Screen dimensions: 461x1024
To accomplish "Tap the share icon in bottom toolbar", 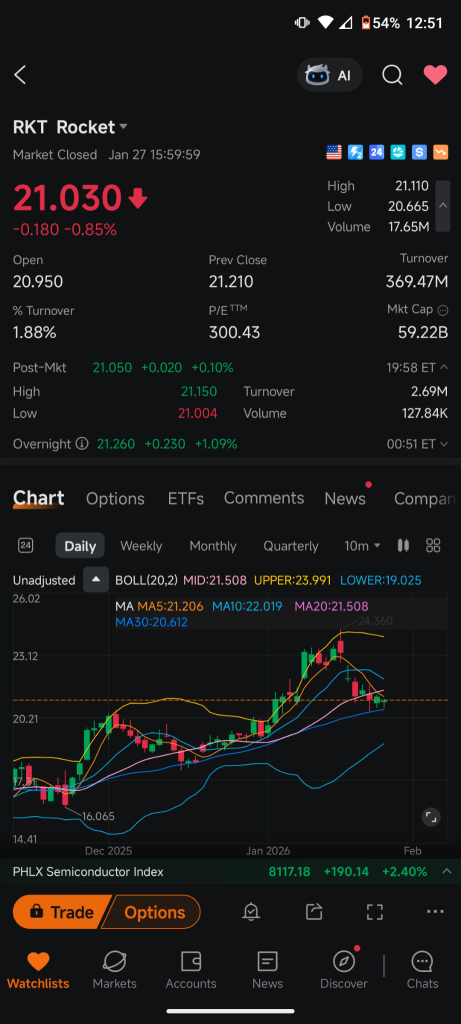I will (314, 912).
